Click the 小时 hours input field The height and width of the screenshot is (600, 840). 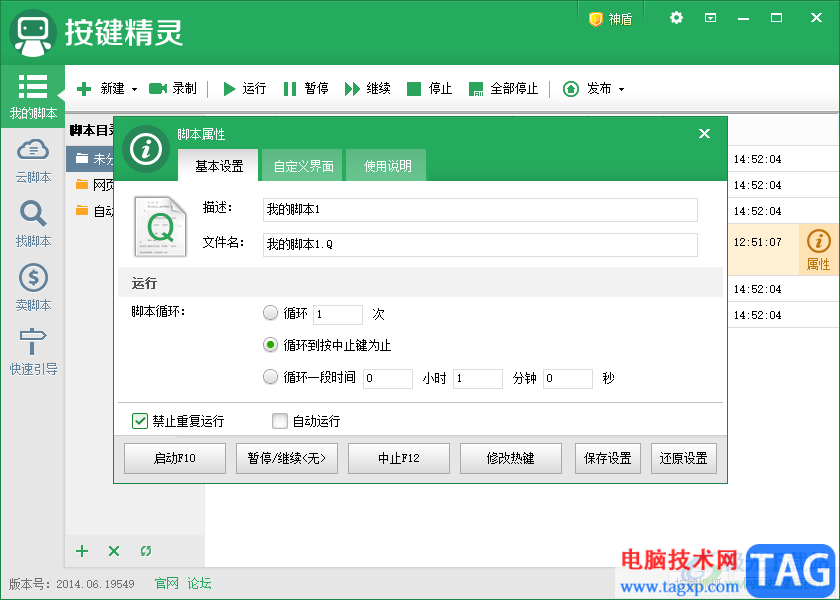click(x=388, y=378)
